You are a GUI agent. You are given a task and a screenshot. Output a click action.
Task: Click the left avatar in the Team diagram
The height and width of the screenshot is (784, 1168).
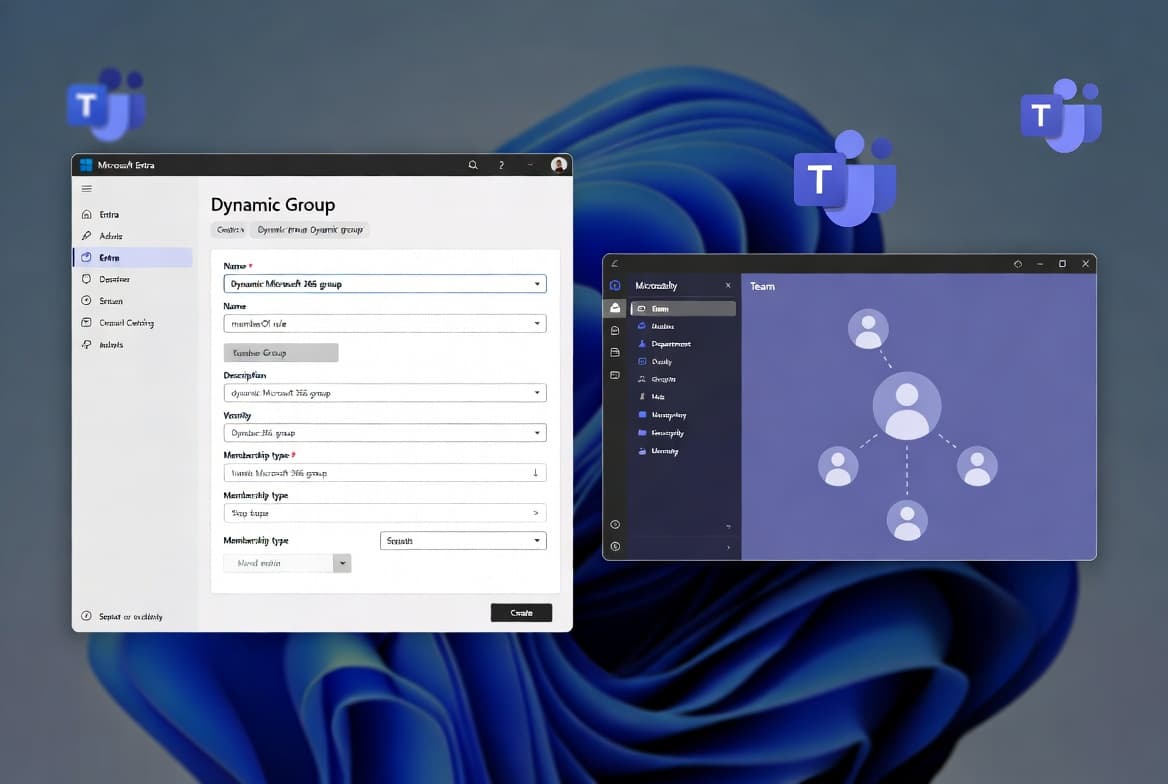838,467
